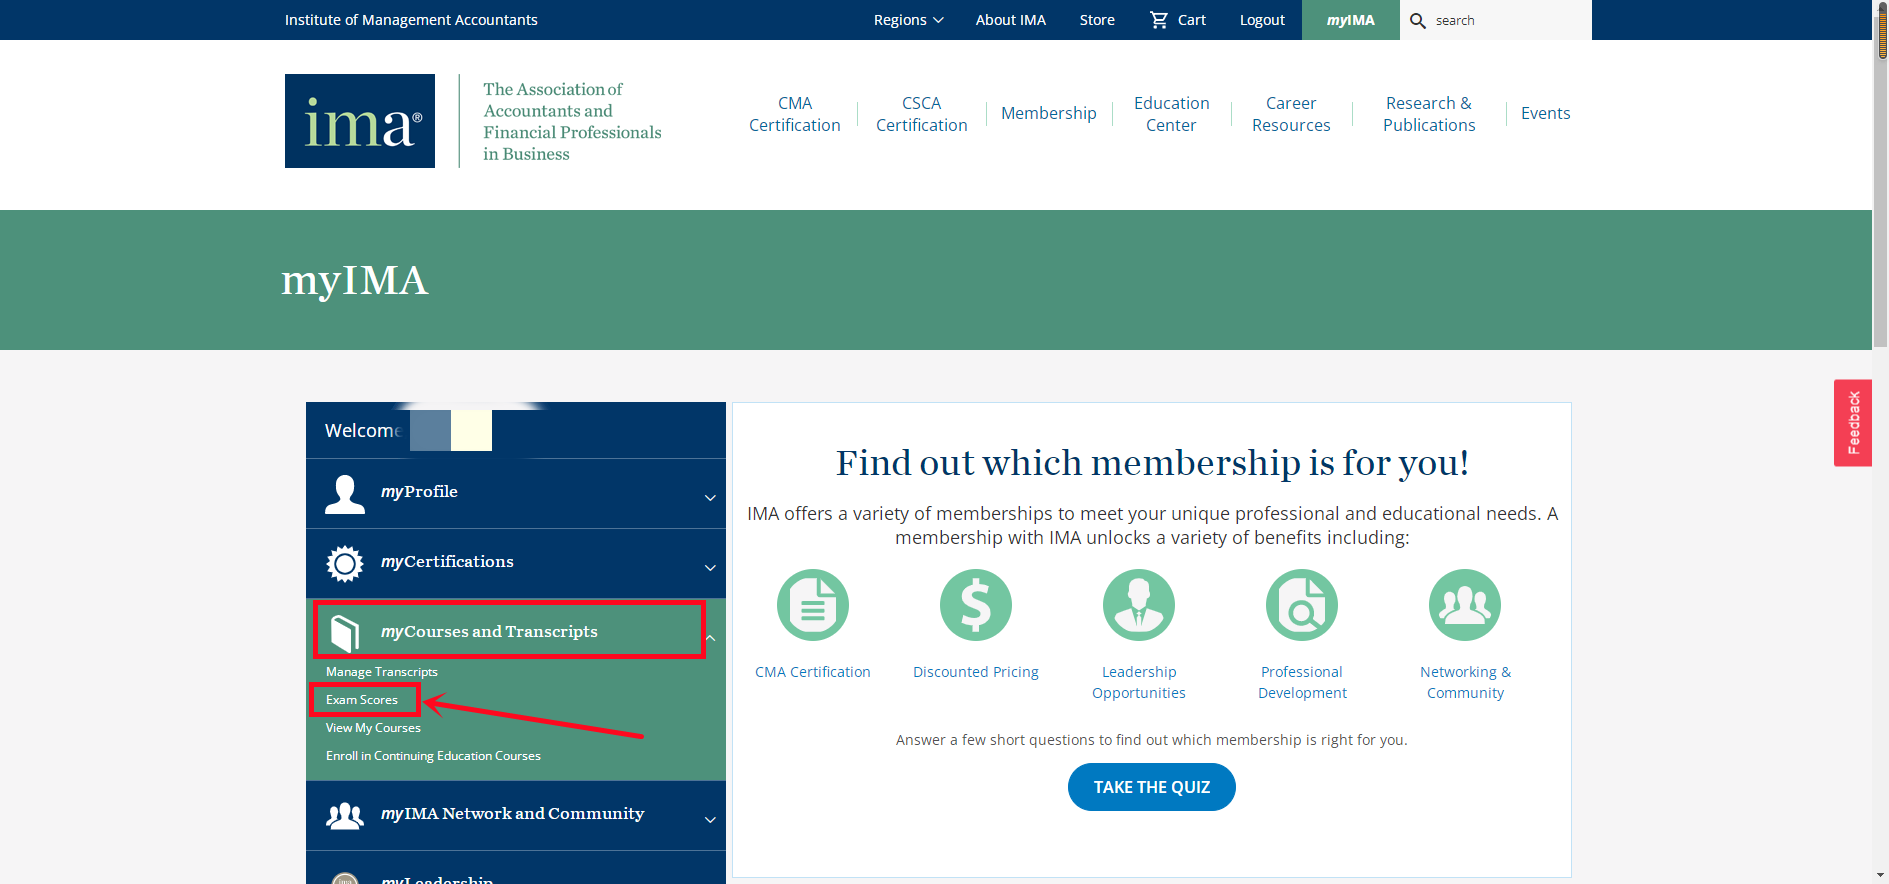Open the CSCA Certification menu
This screenshot has height=884, width=1889.
(922, 114)
